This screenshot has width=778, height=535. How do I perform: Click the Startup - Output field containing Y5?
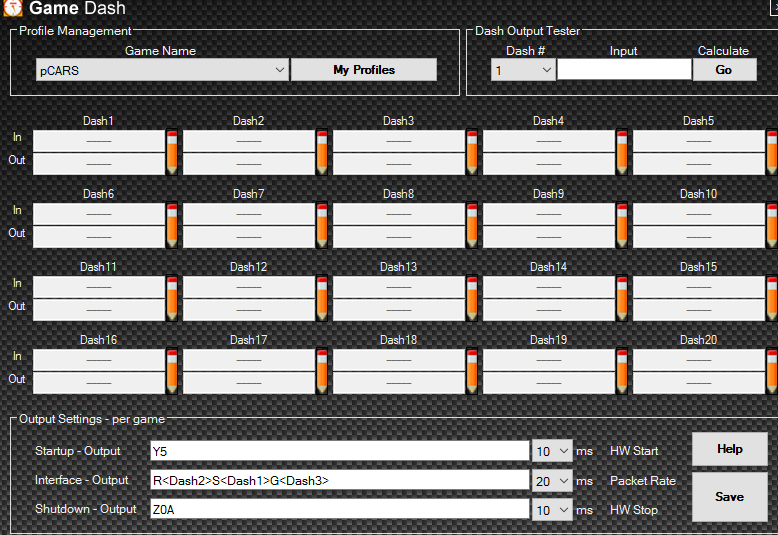tap(340, 451)
